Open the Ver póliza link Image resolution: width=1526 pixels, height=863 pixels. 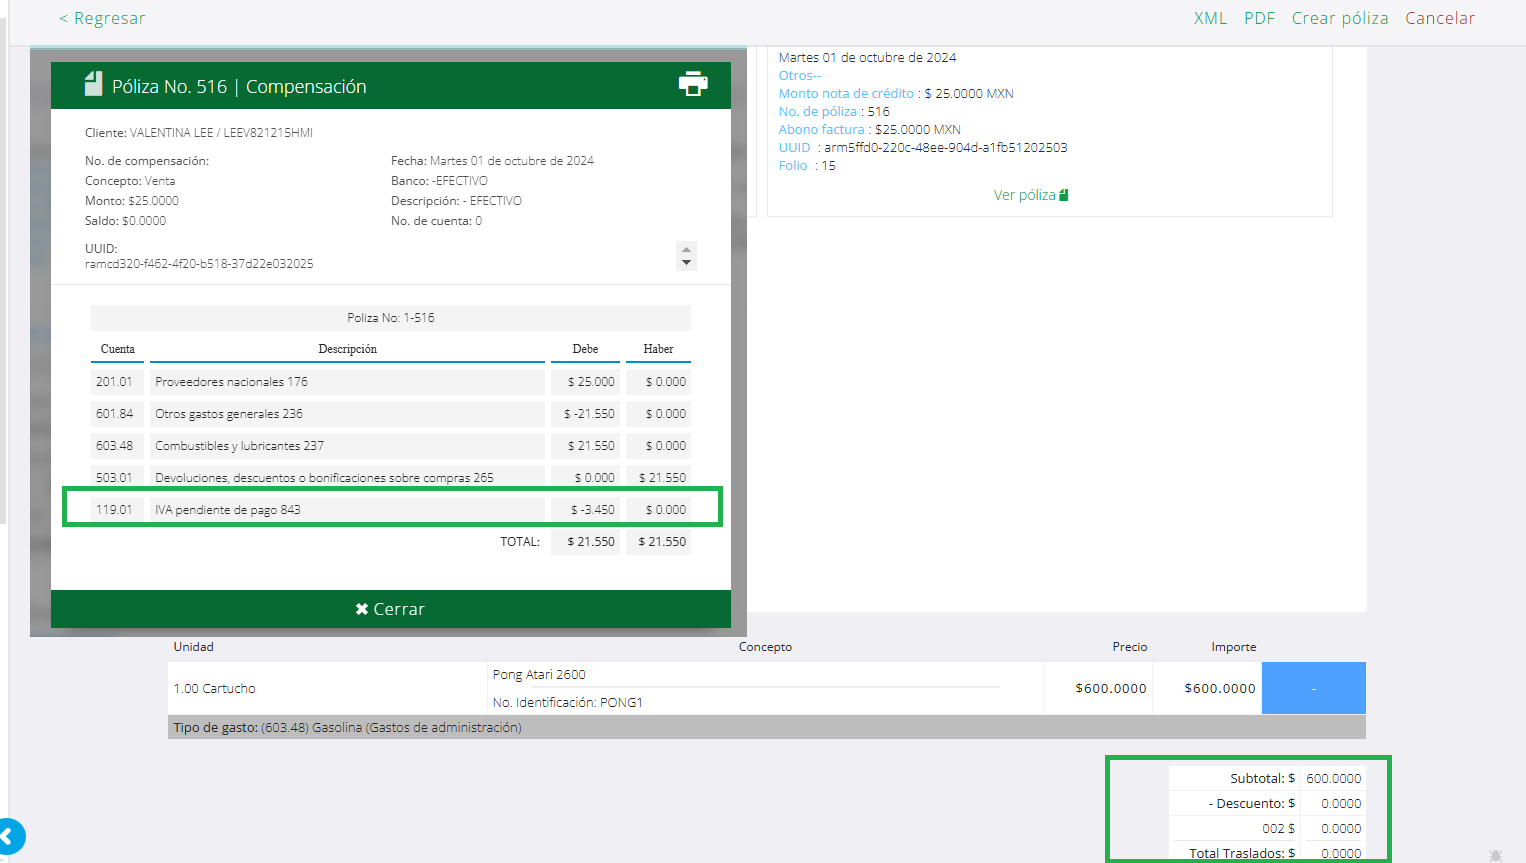[x=1024, y=195]
